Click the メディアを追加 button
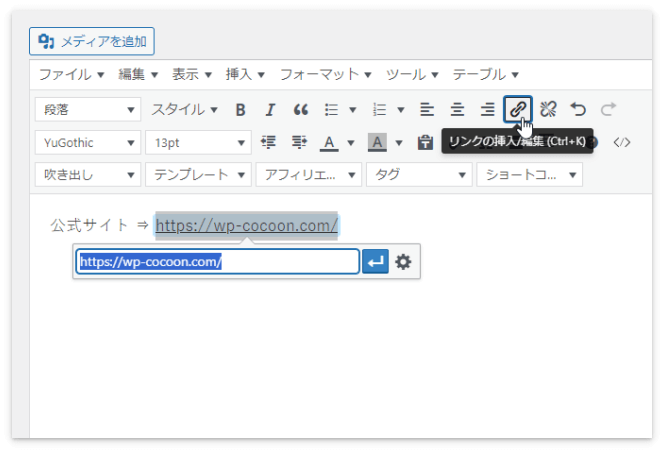 tap(92, 41)
